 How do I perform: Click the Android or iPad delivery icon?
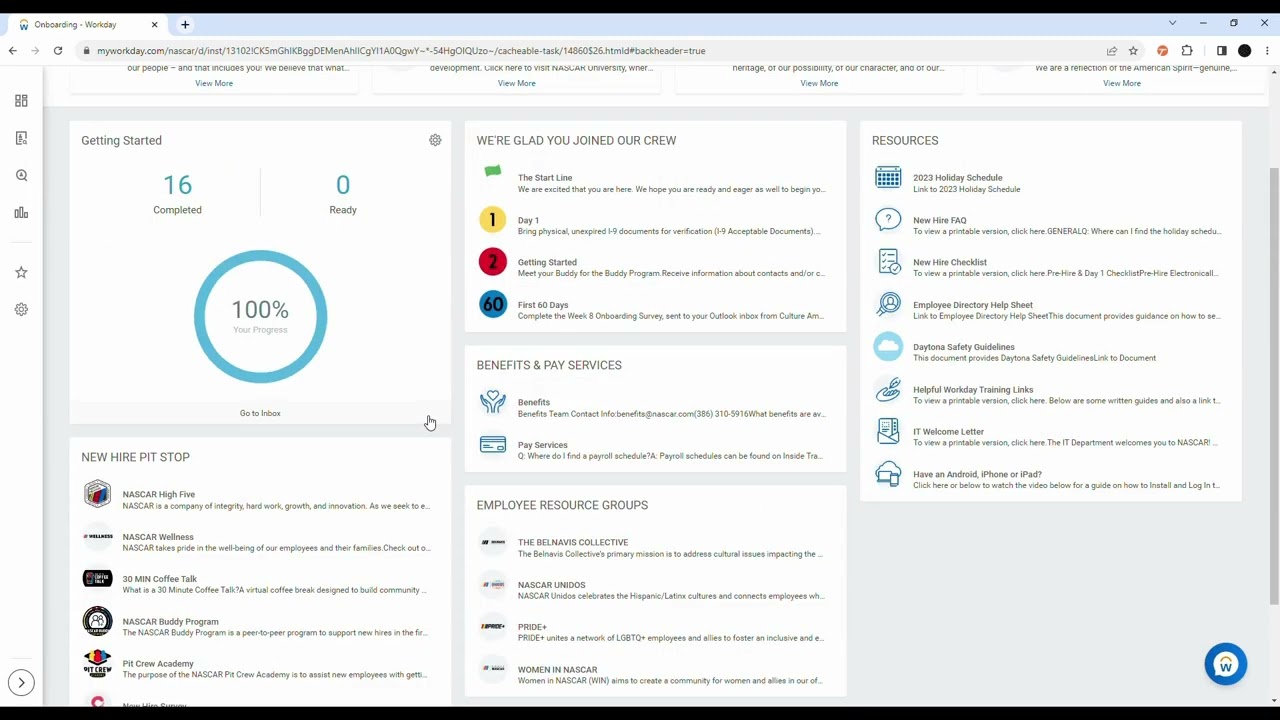(888, 474)
